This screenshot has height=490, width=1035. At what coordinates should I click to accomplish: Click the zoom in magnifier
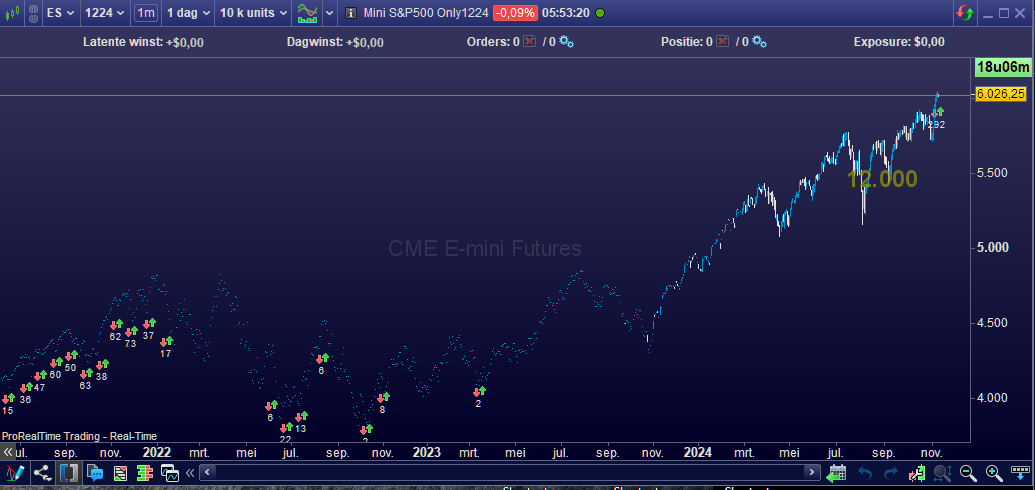click(994, 473)
